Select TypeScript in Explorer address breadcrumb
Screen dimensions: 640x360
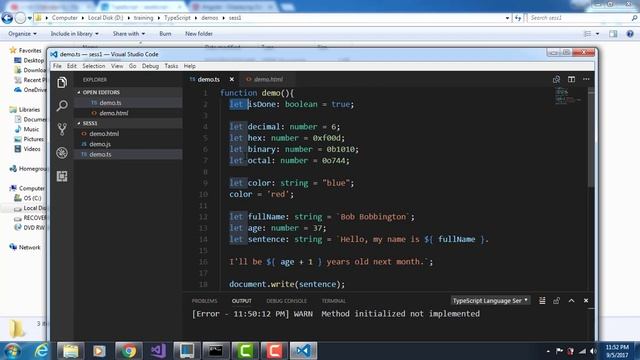click(x=177, y=18)
